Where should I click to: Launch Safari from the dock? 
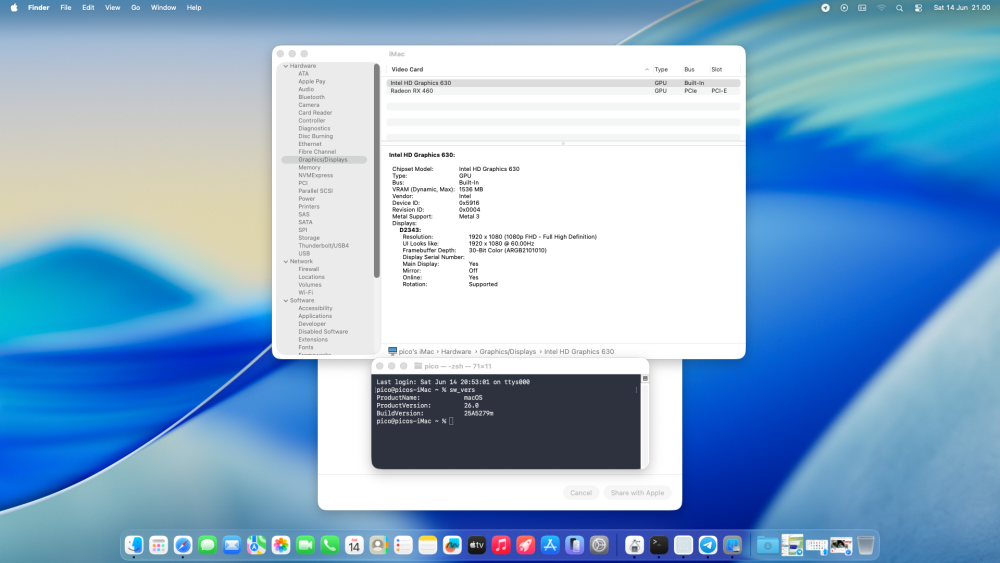[x=183, y=545]
